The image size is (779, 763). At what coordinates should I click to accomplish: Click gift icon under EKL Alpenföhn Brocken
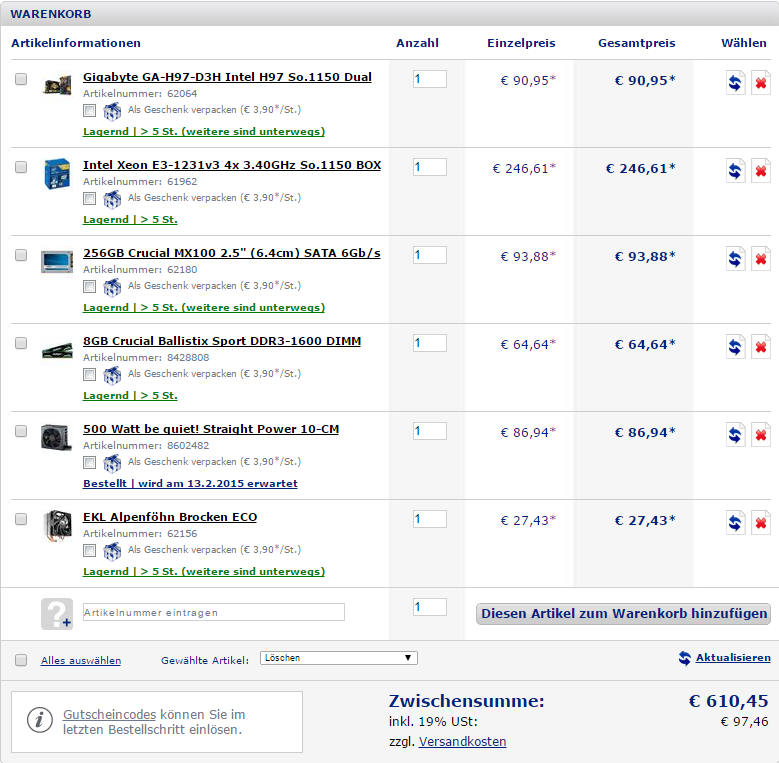click(112, 551)
